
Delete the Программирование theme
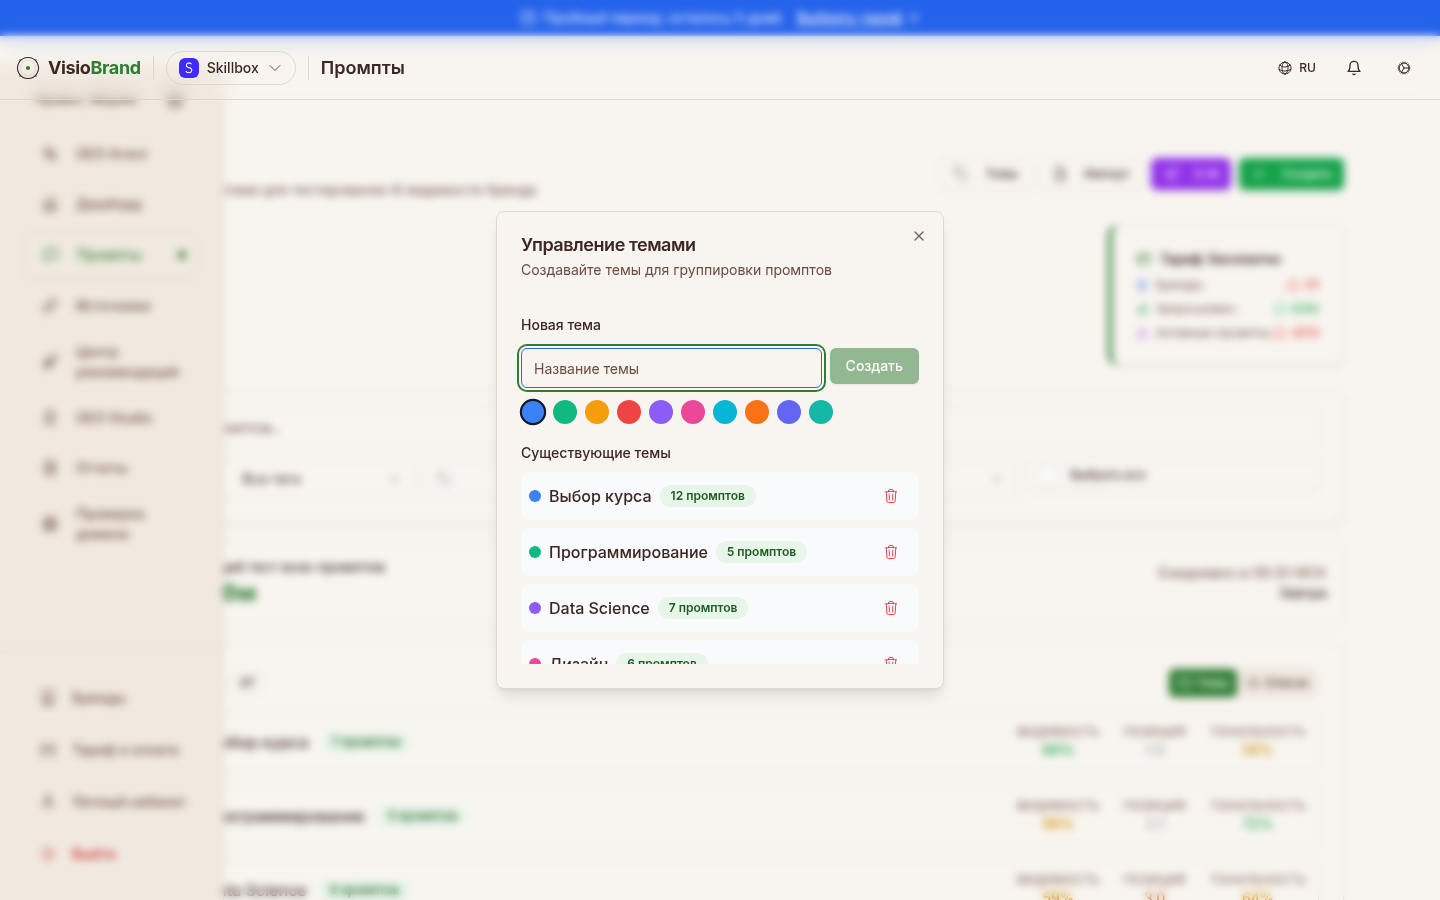[x=890, y=552]
